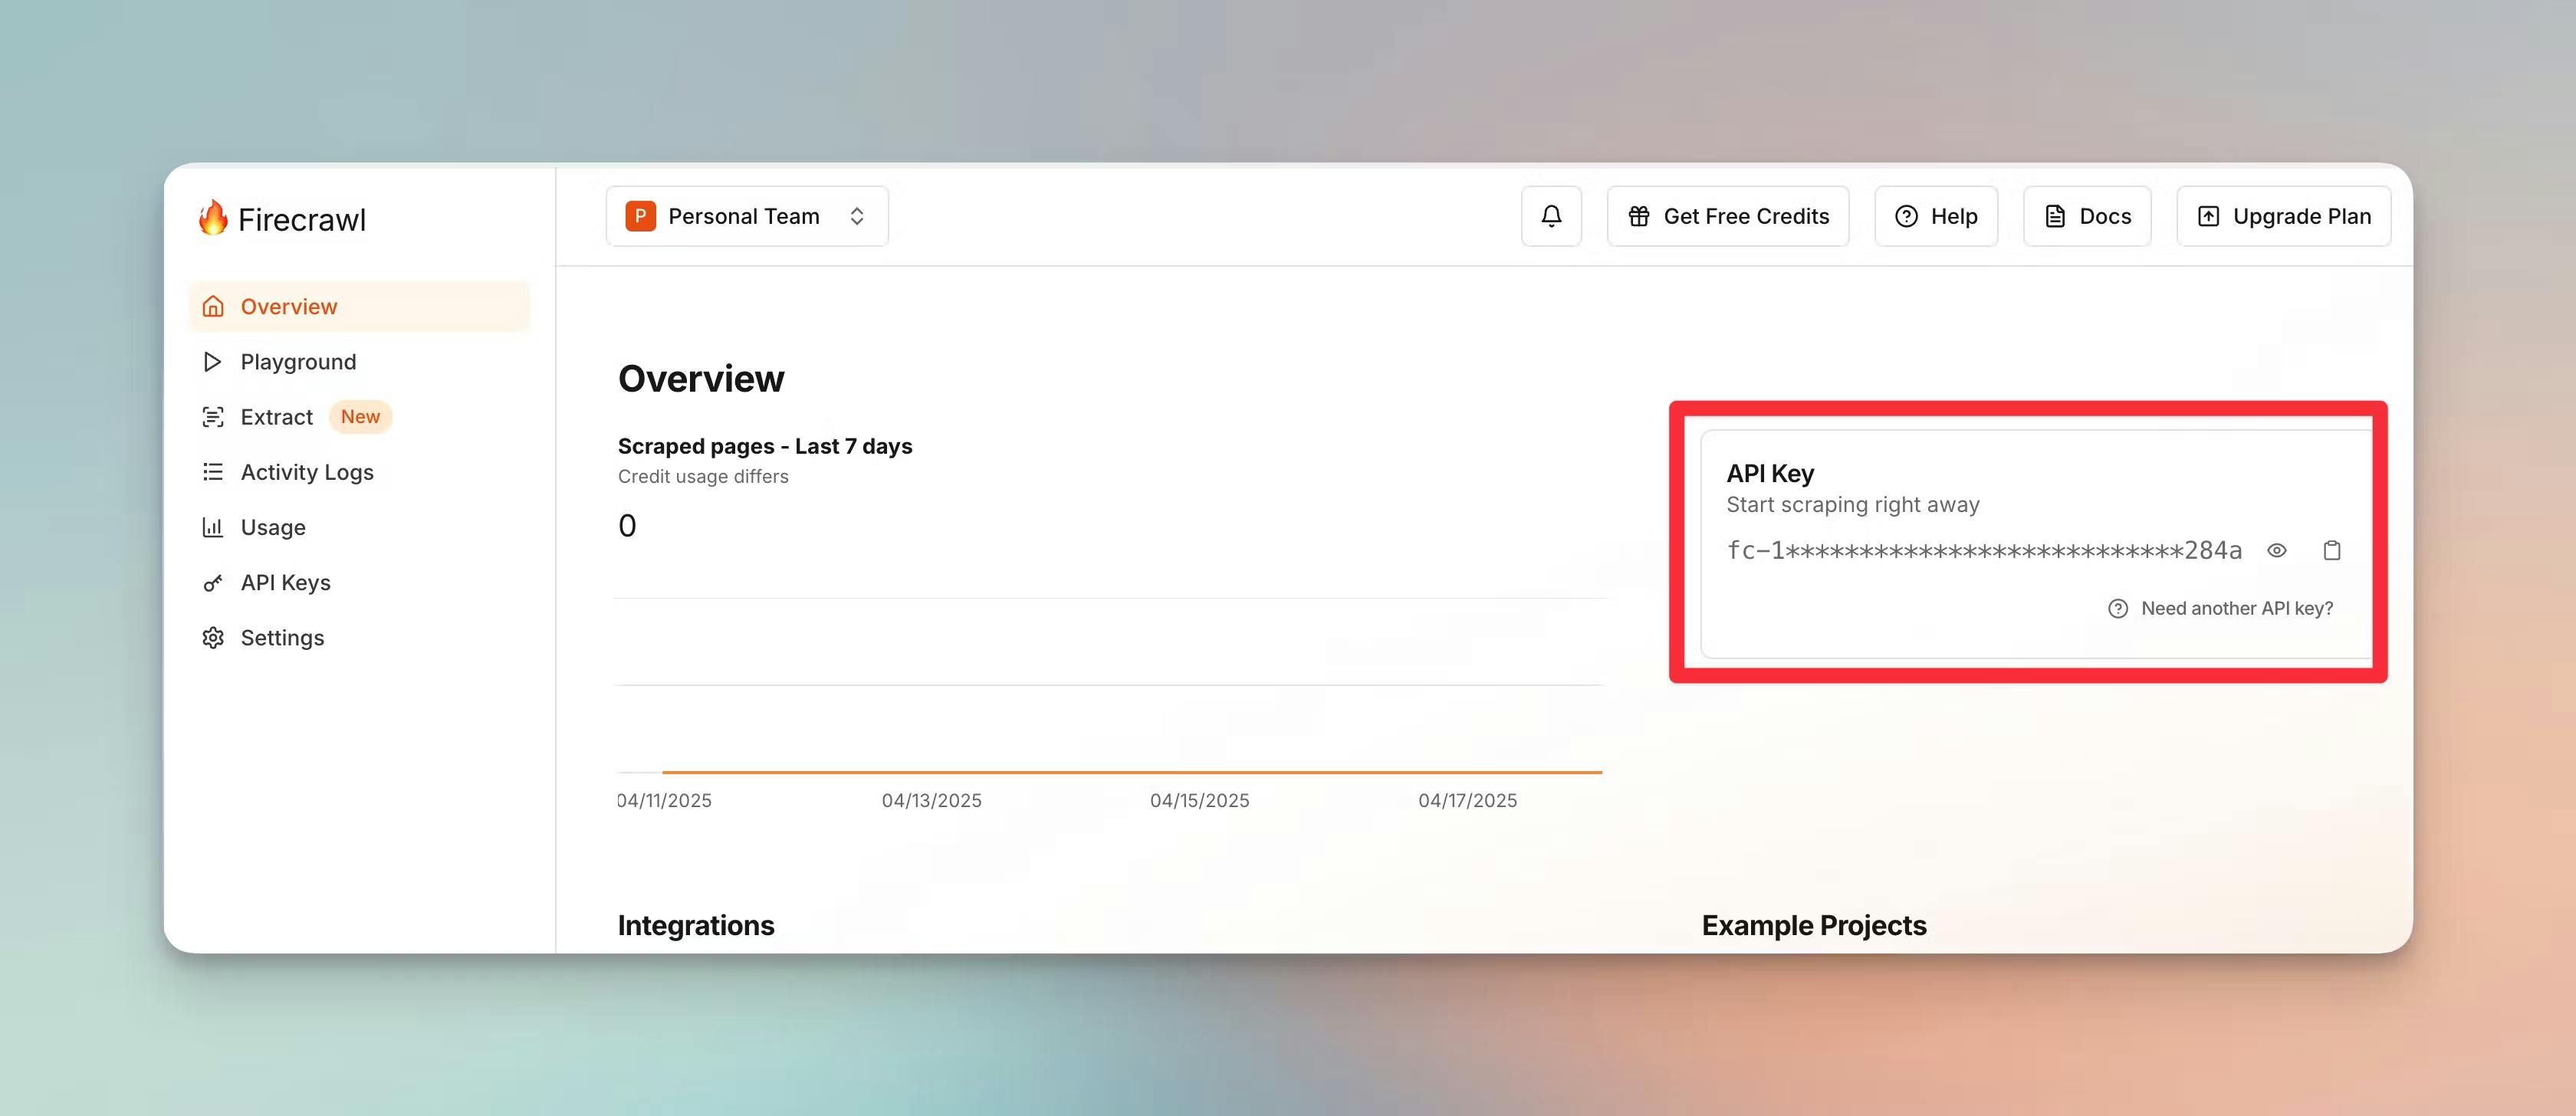Click the 04/15/2025 chart date label
This screenshot has height=1116, width=2576.
tap(1199, 800)
